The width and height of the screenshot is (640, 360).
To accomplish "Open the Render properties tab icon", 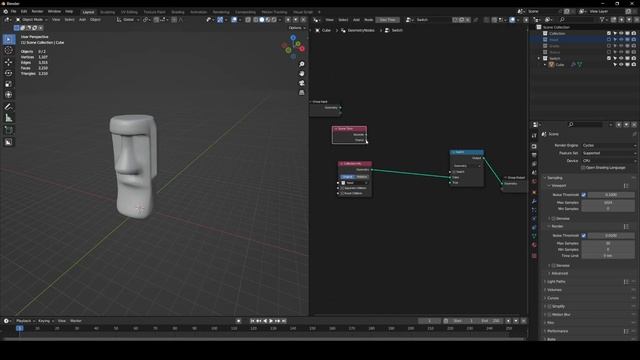I will click(x=534, y=146).
